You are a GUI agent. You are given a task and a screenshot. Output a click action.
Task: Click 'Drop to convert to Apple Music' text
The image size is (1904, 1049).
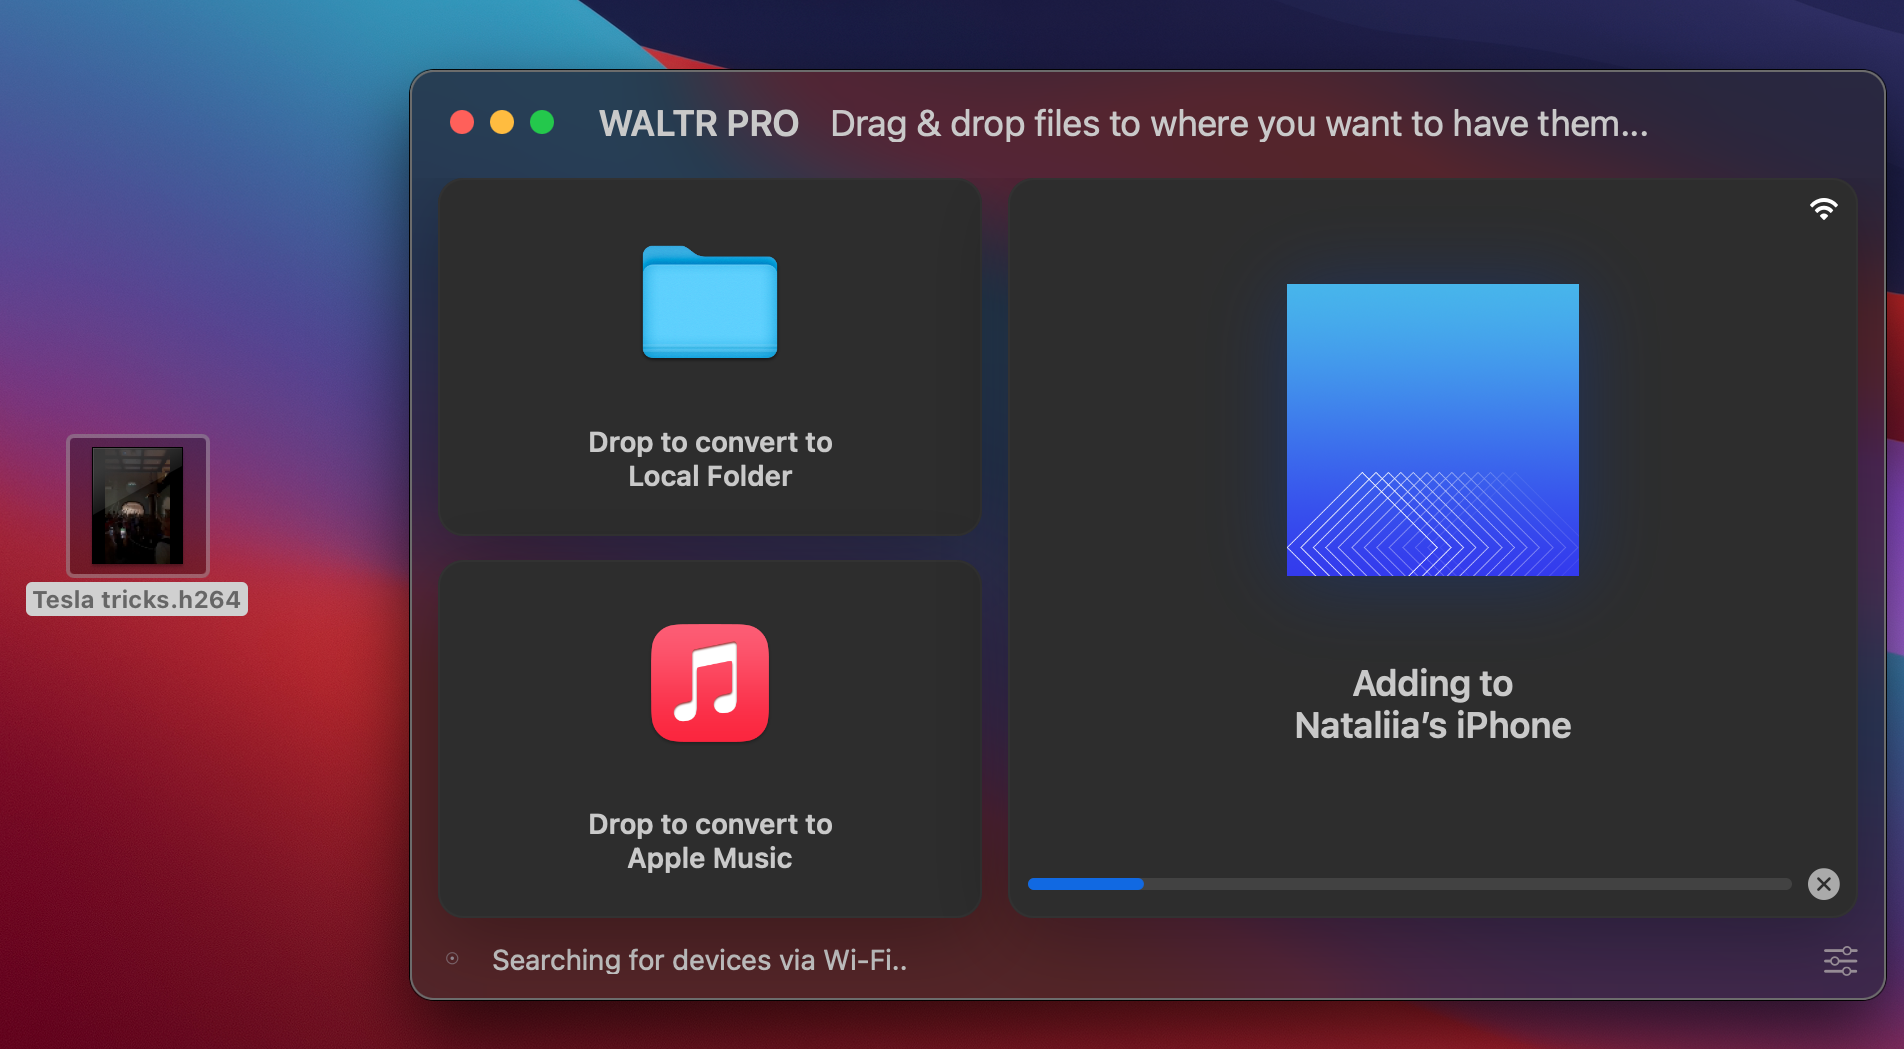(x=710, y=841)
